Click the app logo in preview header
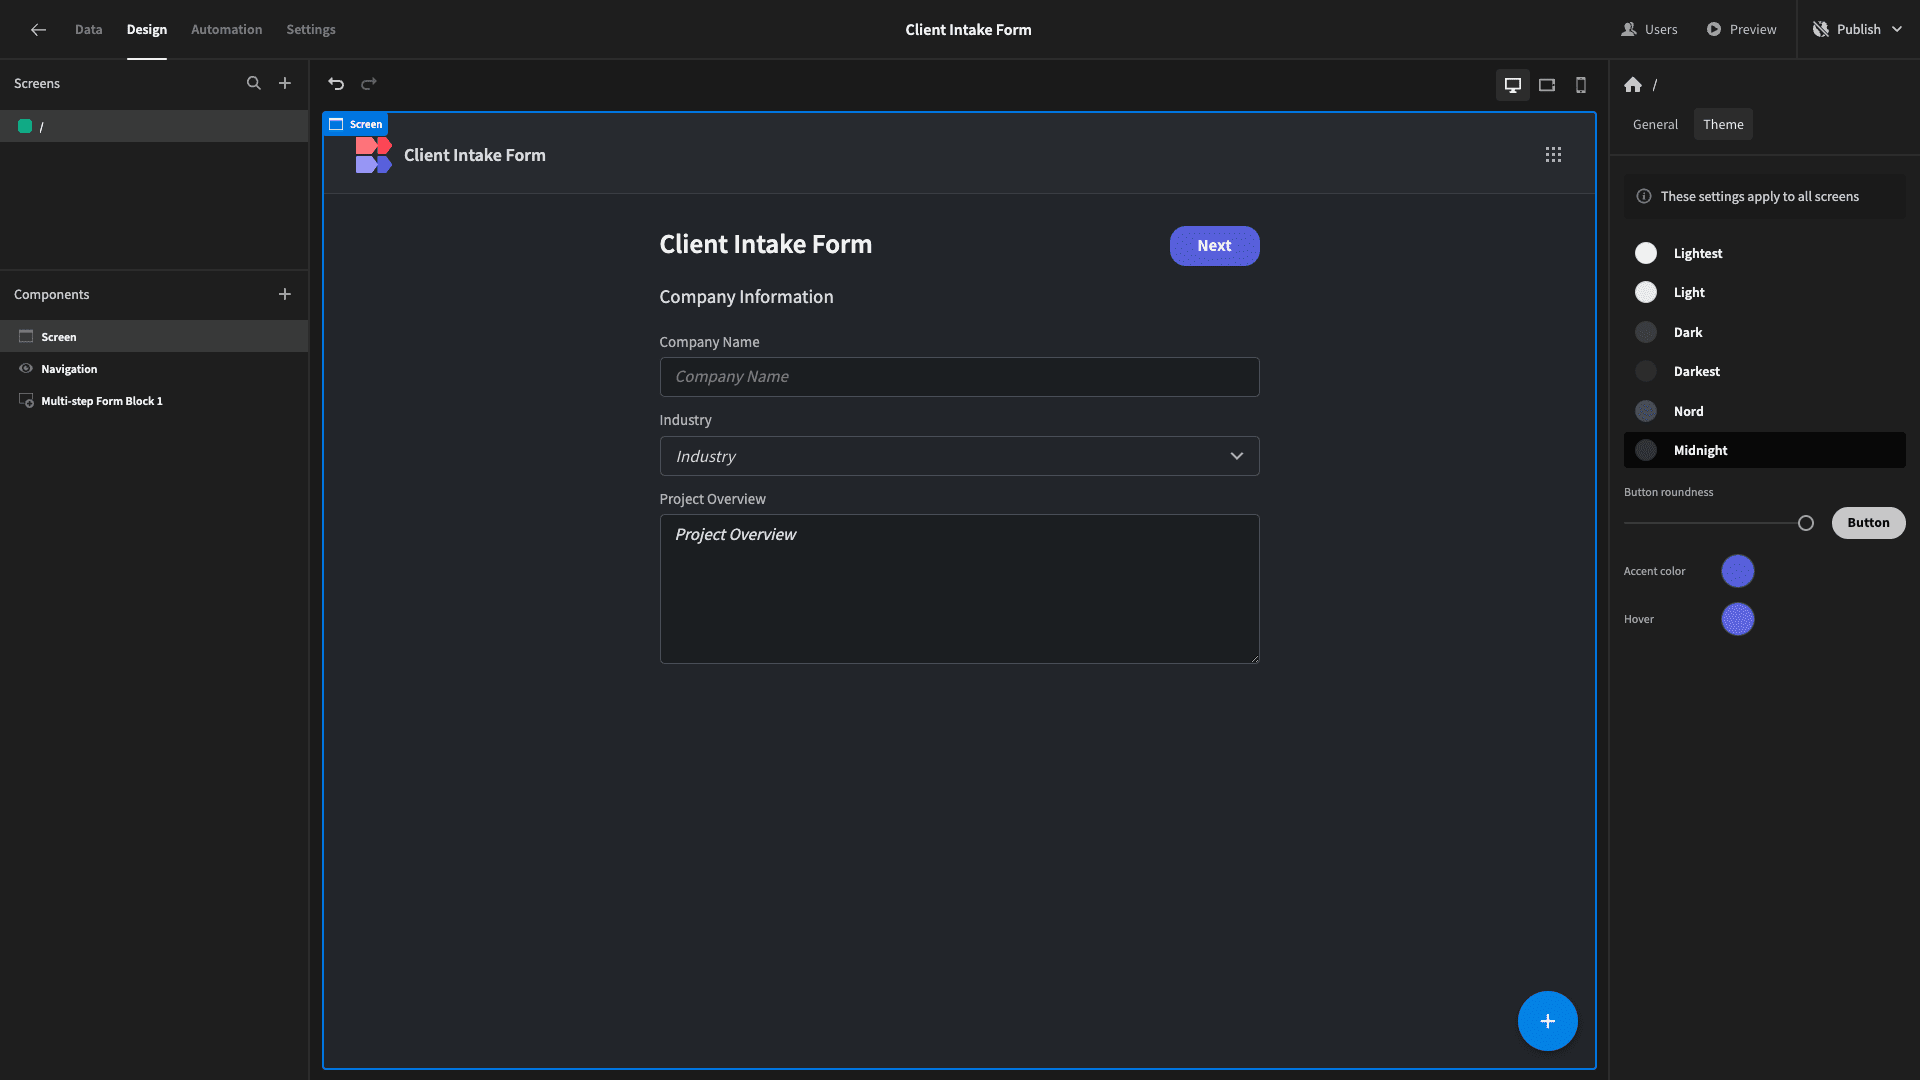1920x1080 pixels. click(373, 155)
